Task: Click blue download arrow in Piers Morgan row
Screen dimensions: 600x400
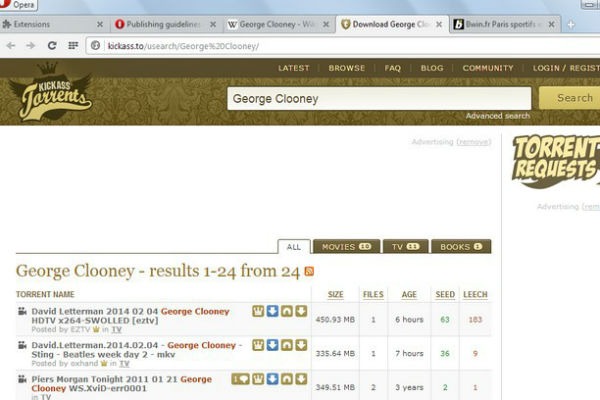Action: click(272, 379)
